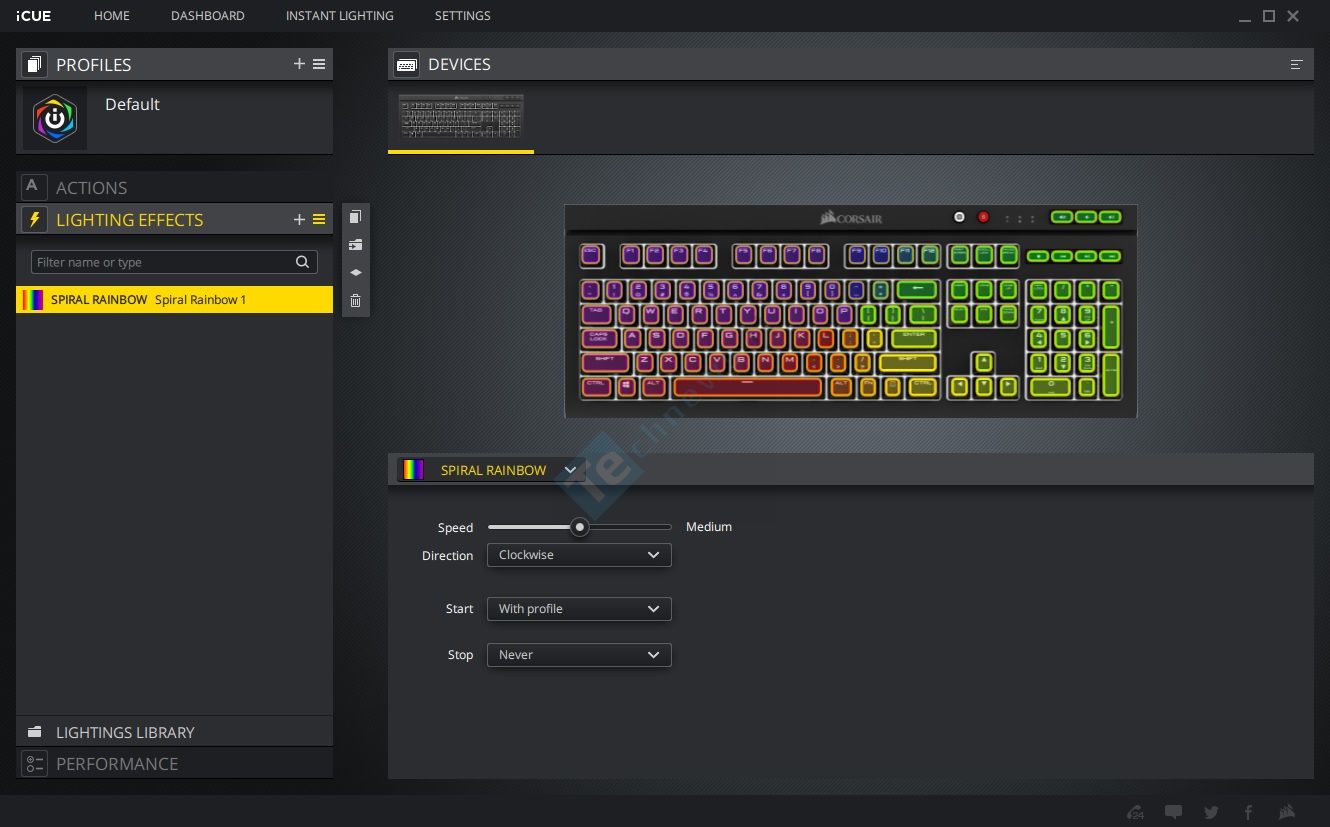This screenshot has height=827, width=1330.
Task: Click the add profile plus icon
Action: (x=299, y=64)
